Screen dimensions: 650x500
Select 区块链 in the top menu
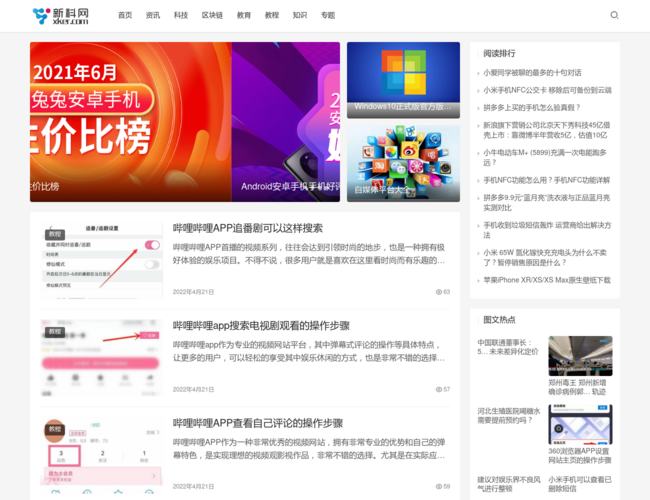click(x=212, y=15)
